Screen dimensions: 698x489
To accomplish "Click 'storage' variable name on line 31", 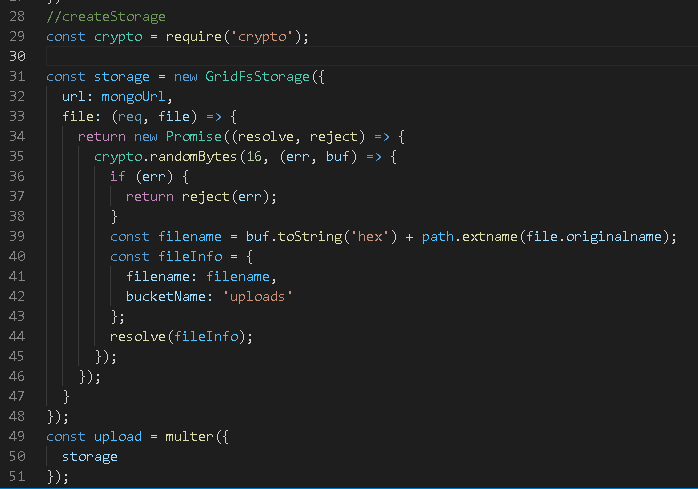I will coord(122,77).
